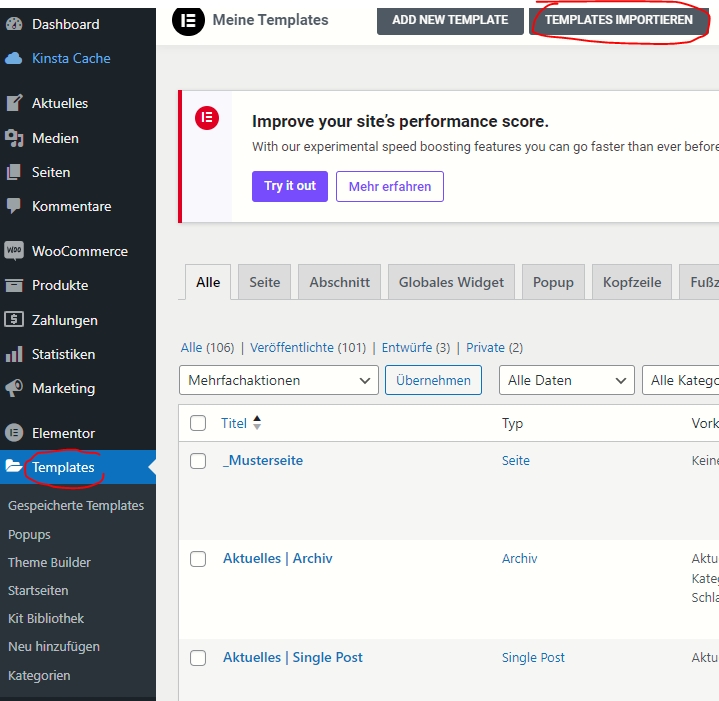Tick the select-all checkbox in the table header

198,423
